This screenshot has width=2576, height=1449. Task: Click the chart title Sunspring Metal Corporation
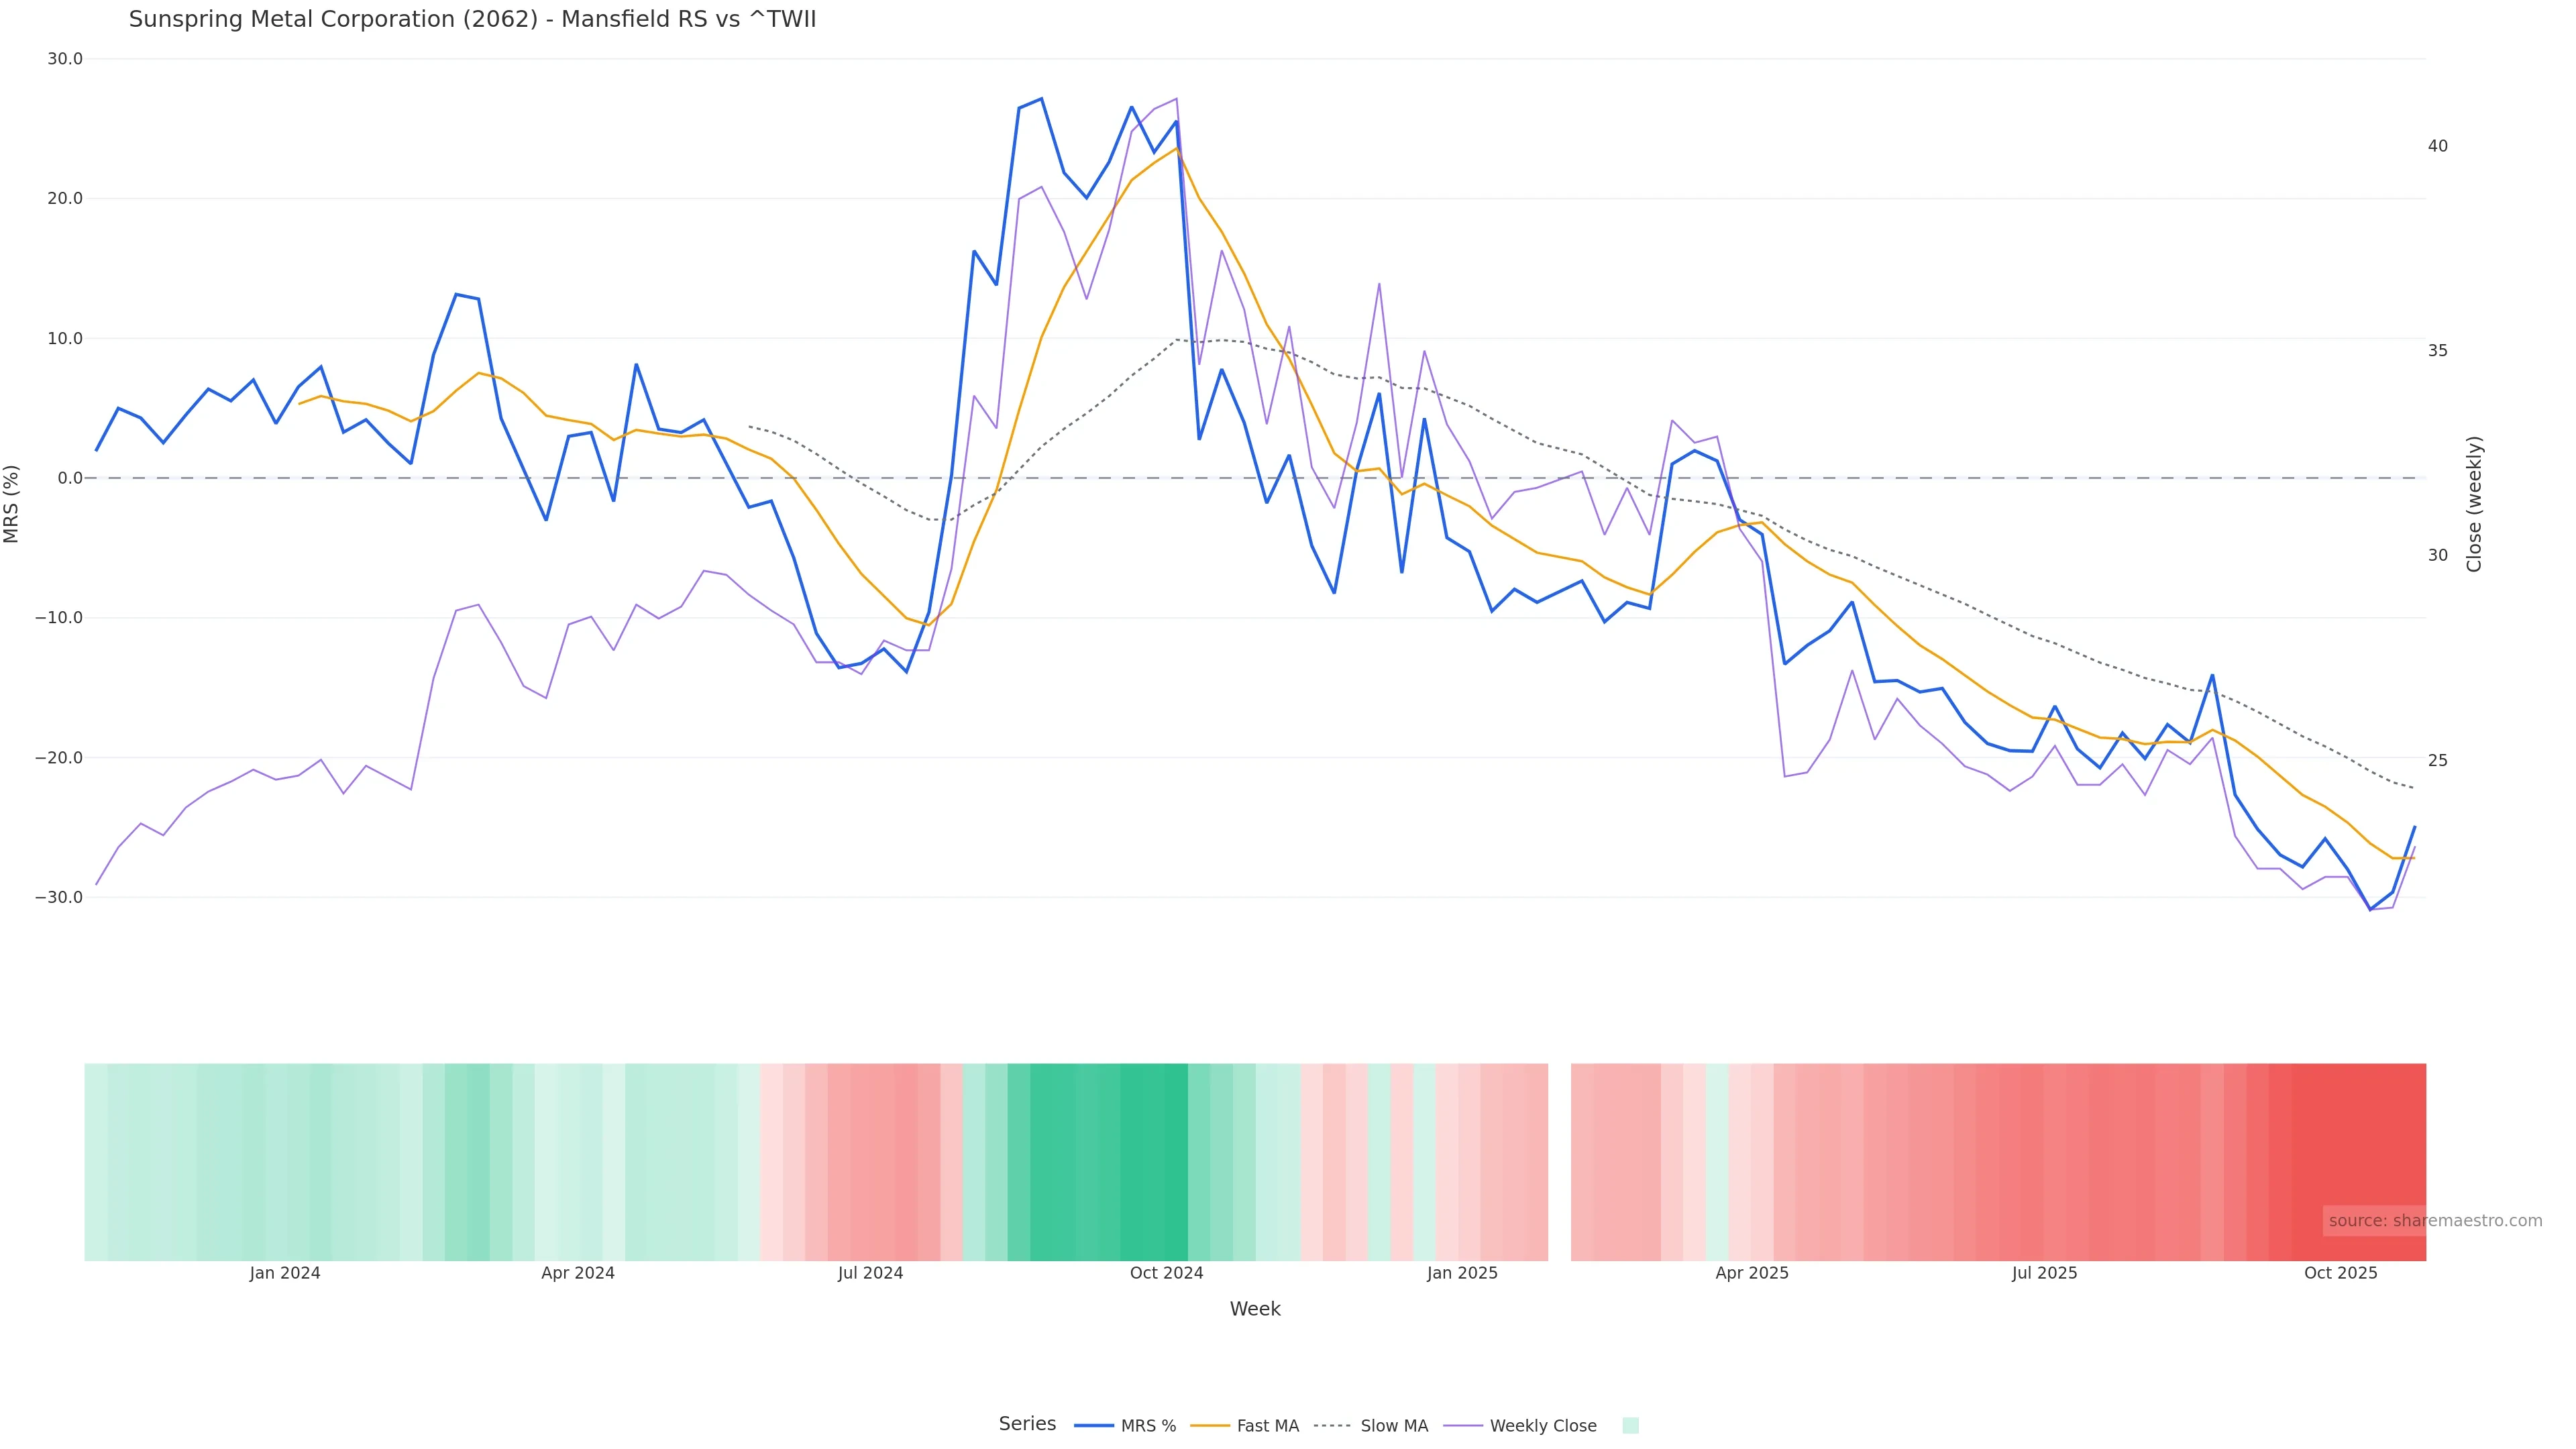pos(472,20)
